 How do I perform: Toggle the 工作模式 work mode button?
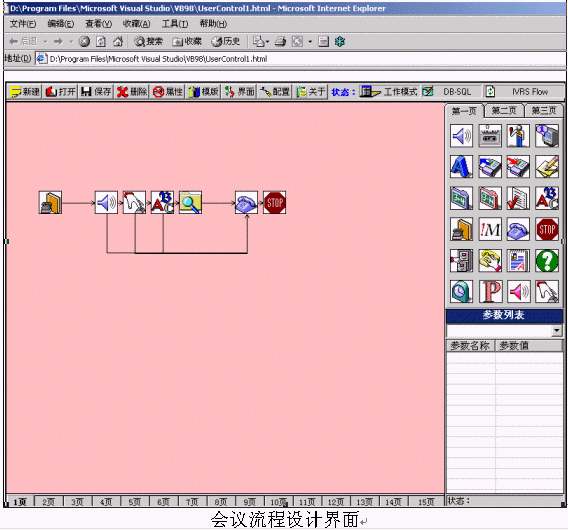[x=389, y=92]
